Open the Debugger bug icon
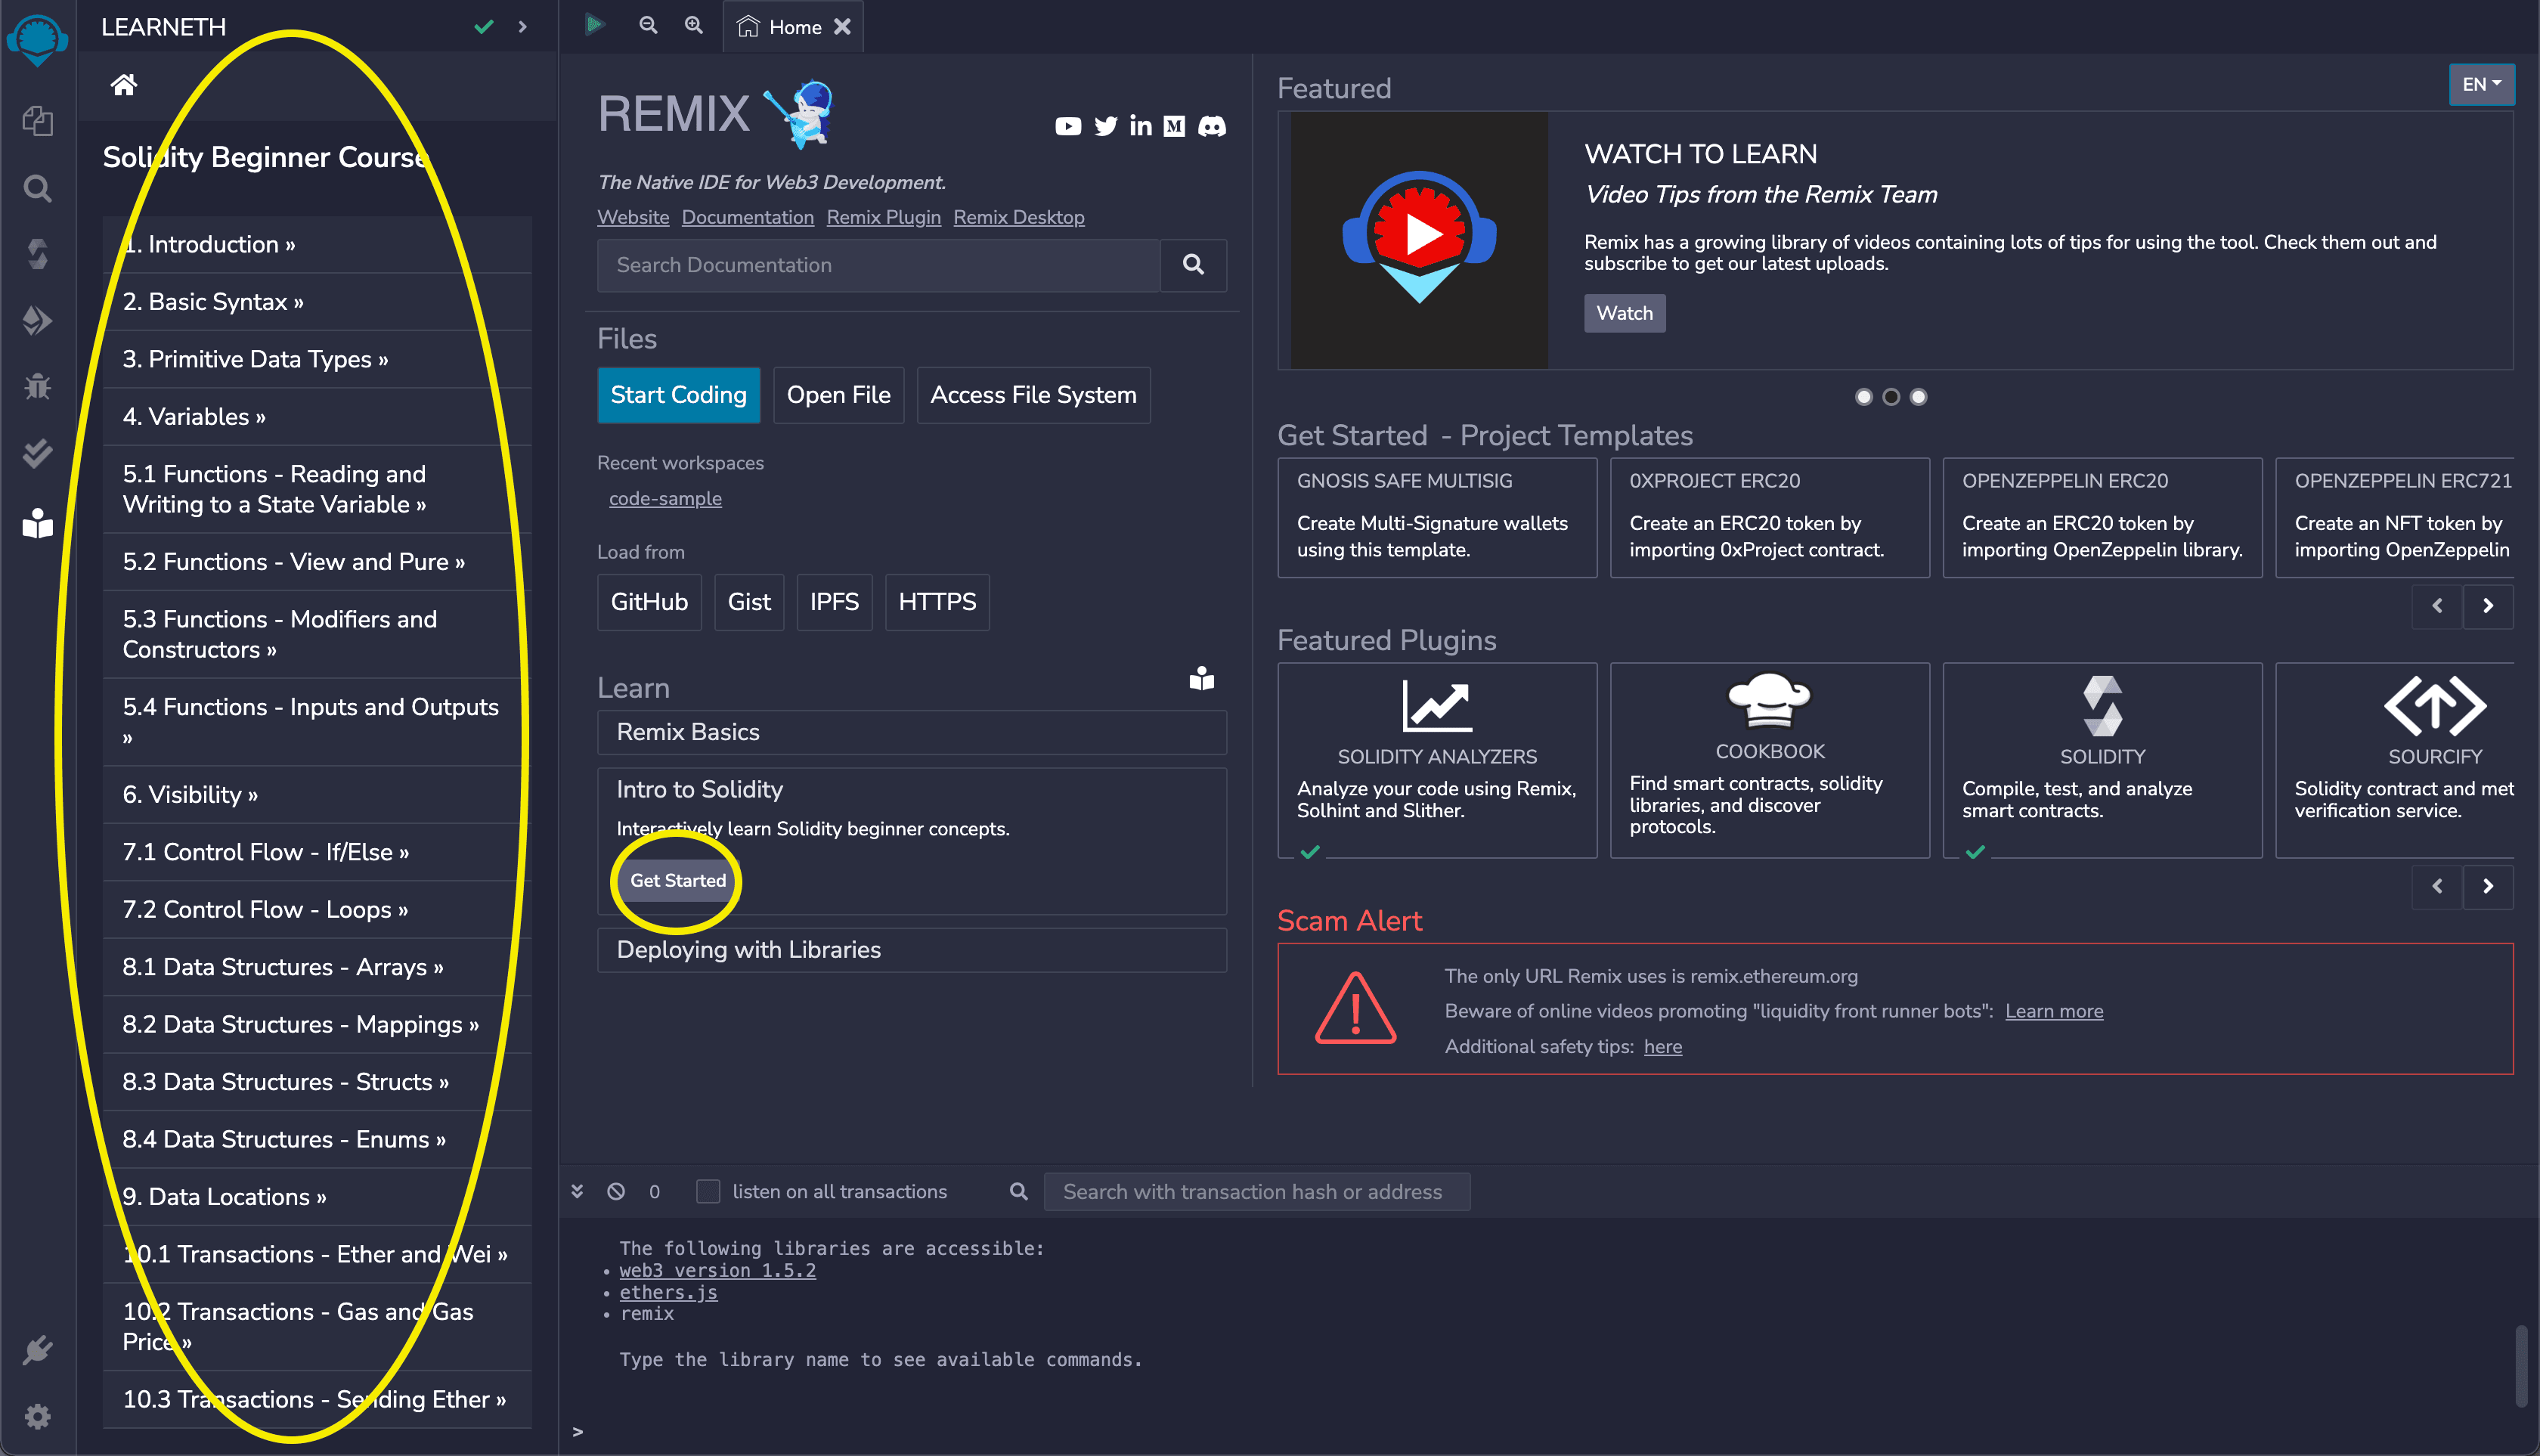Image resolution: width=2540 pixels, height=1456 pixels. tap(37, 386)
